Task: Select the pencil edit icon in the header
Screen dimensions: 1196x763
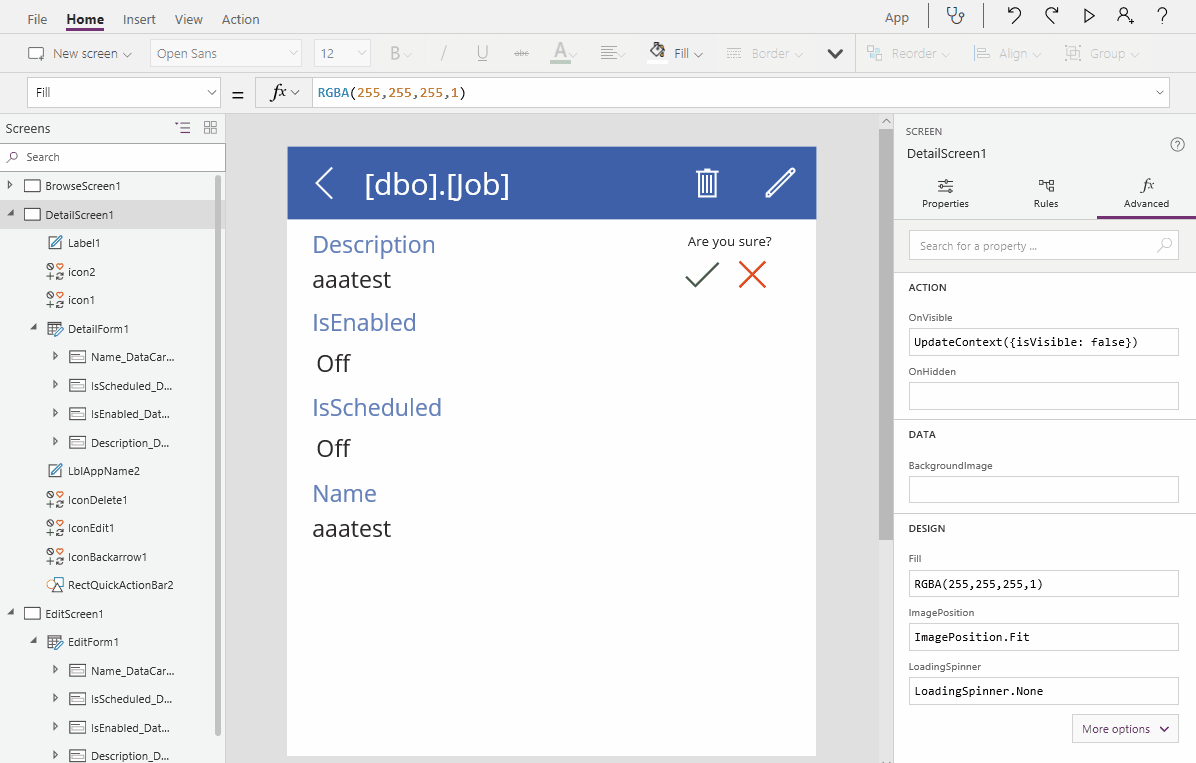Action: [x=781, y=183]
